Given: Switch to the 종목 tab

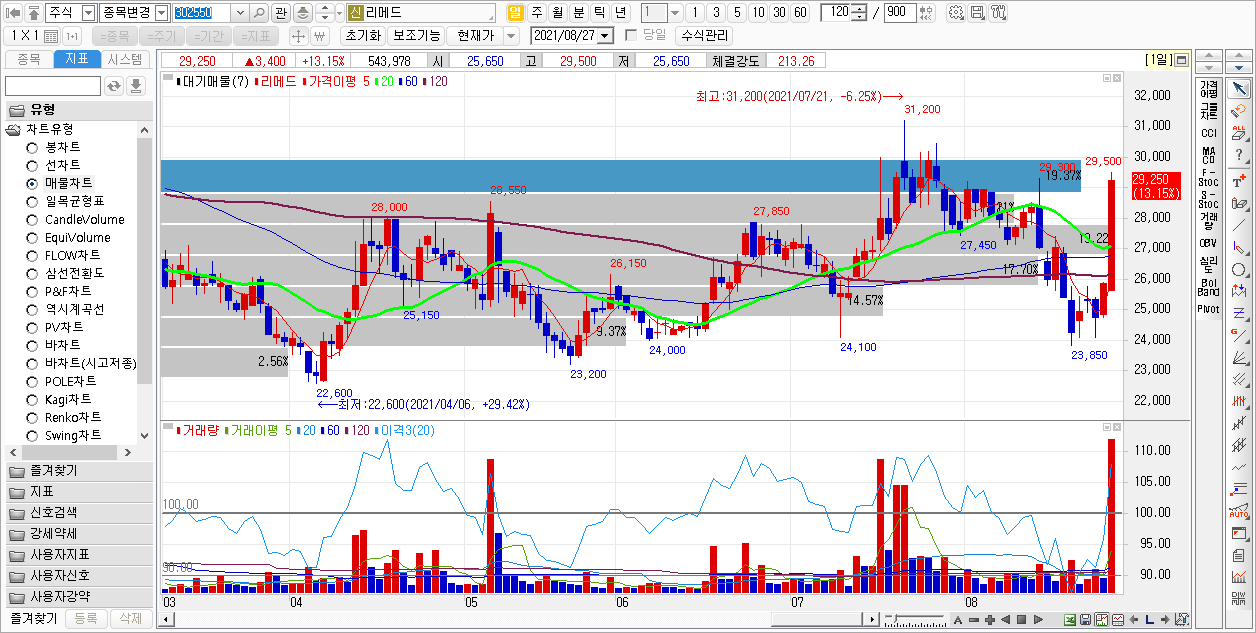Looking at the screenshot, I should 28,59.
